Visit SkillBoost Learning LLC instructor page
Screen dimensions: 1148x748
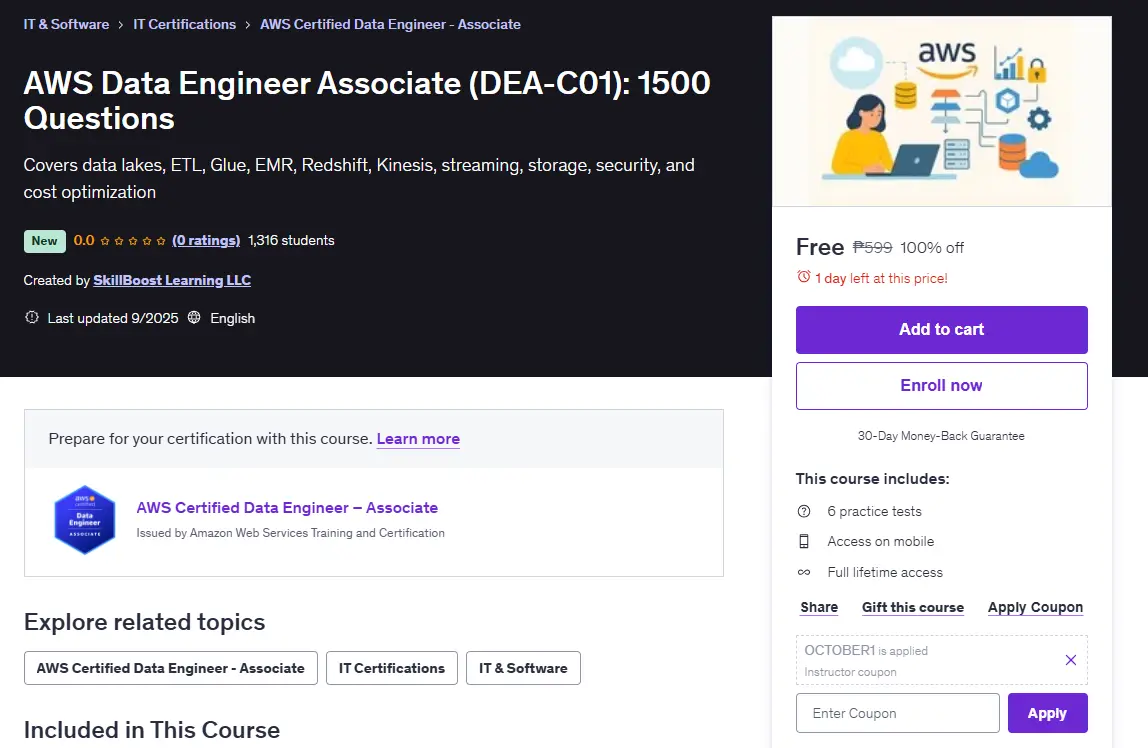tap(172, 280)
